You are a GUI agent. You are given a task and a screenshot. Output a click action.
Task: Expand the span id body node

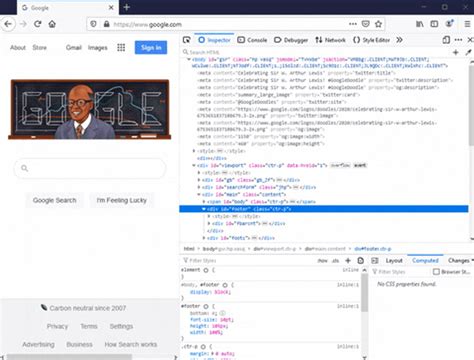204,202
